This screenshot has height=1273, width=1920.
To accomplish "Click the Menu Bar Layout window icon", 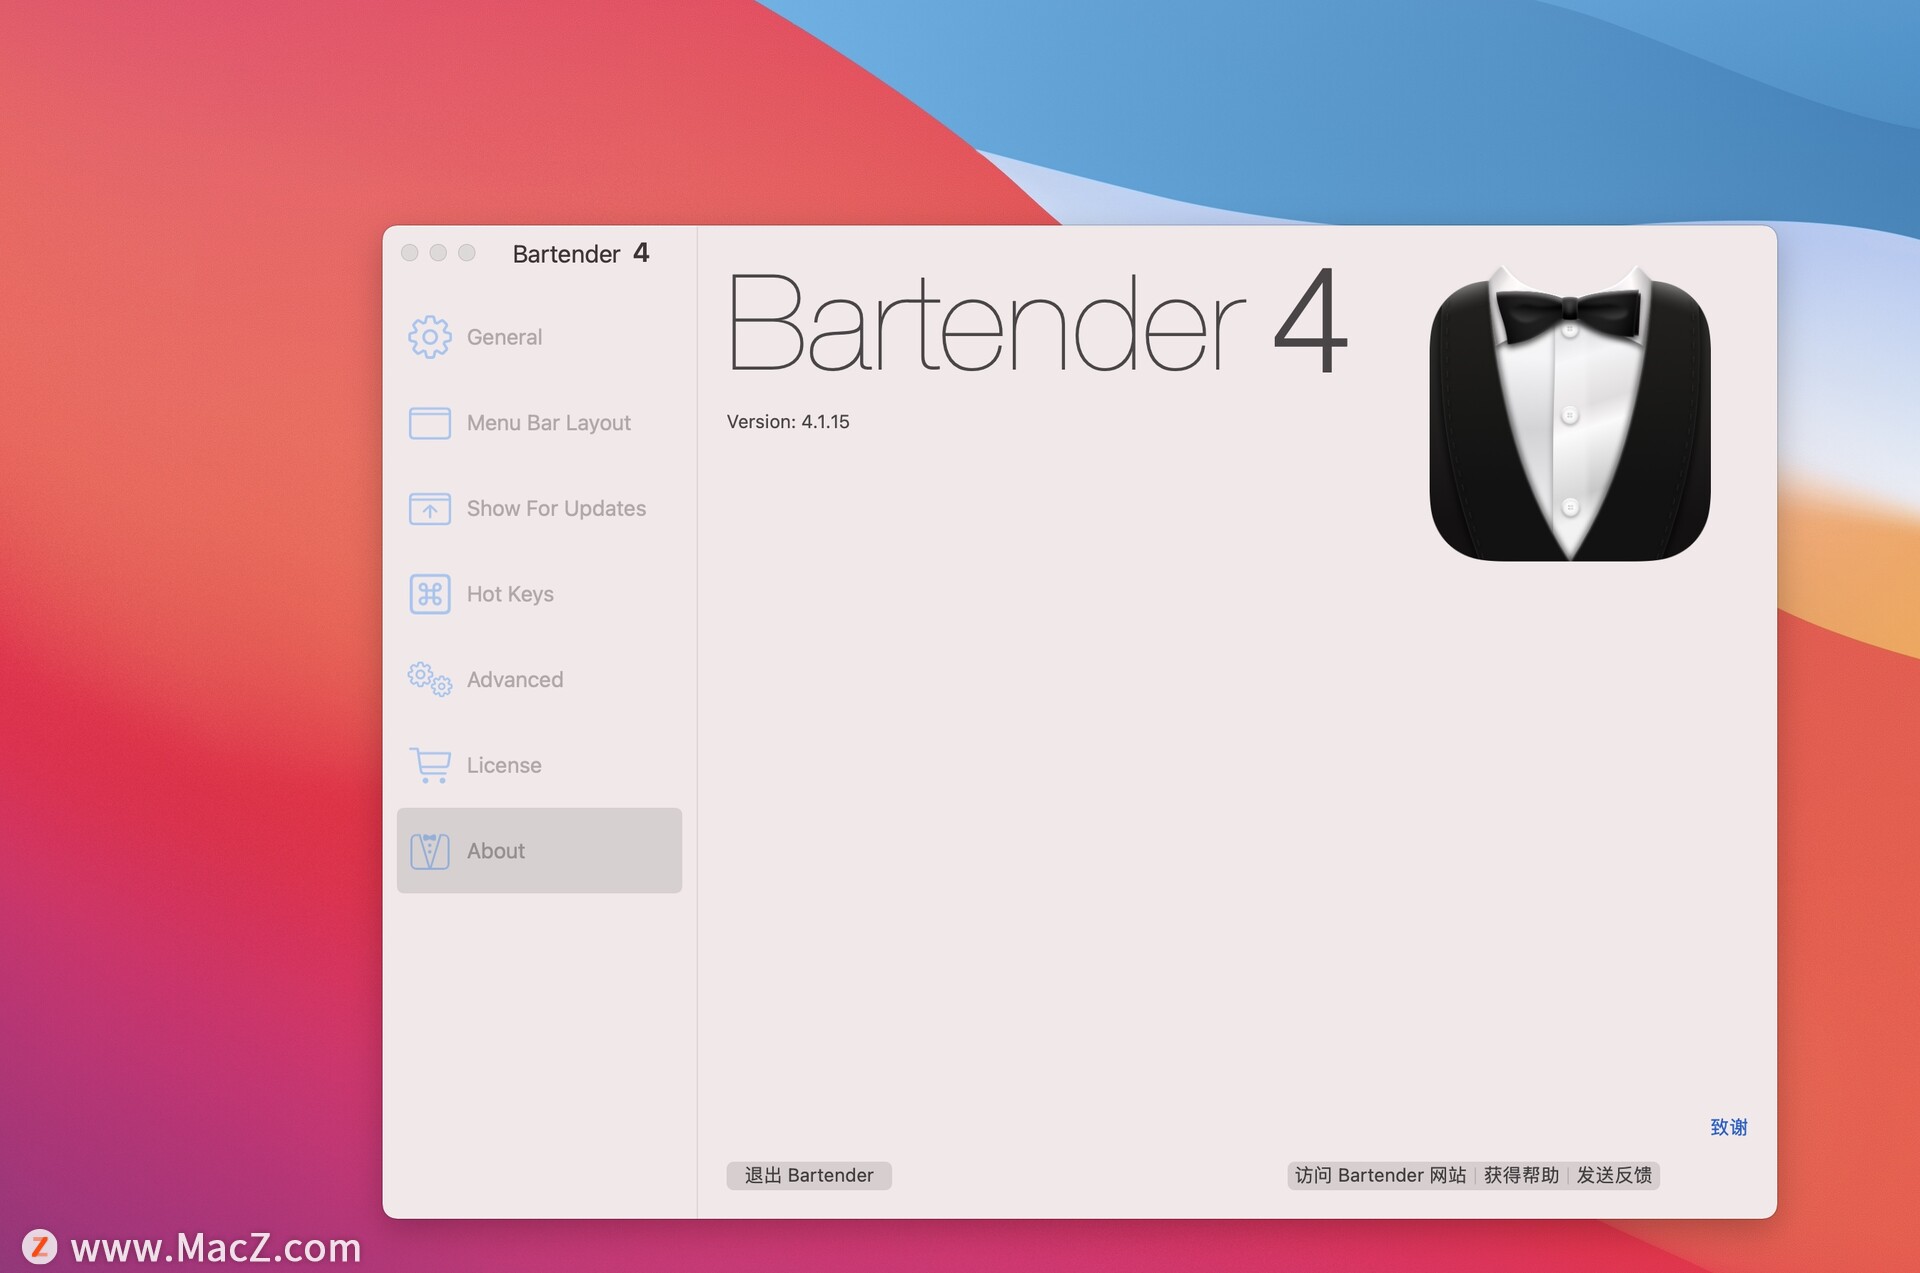I will (x=429, y=423).
